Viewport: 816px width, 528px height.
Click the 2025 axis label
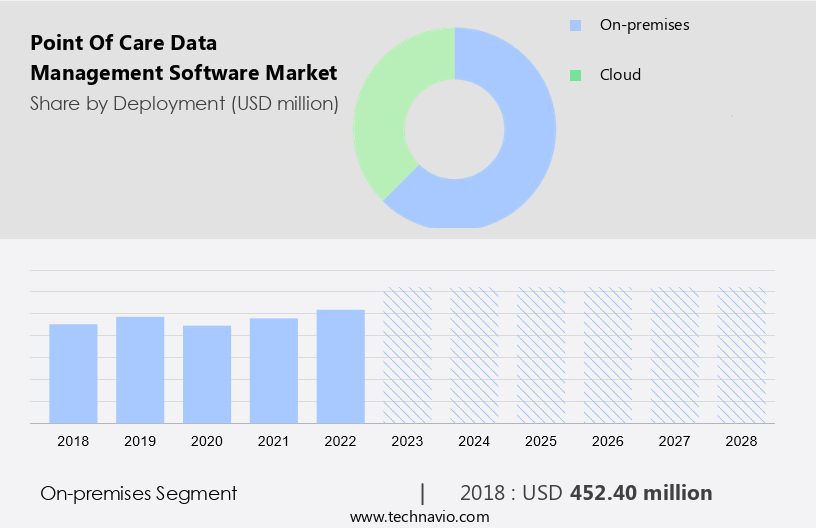tap(541, 441)
